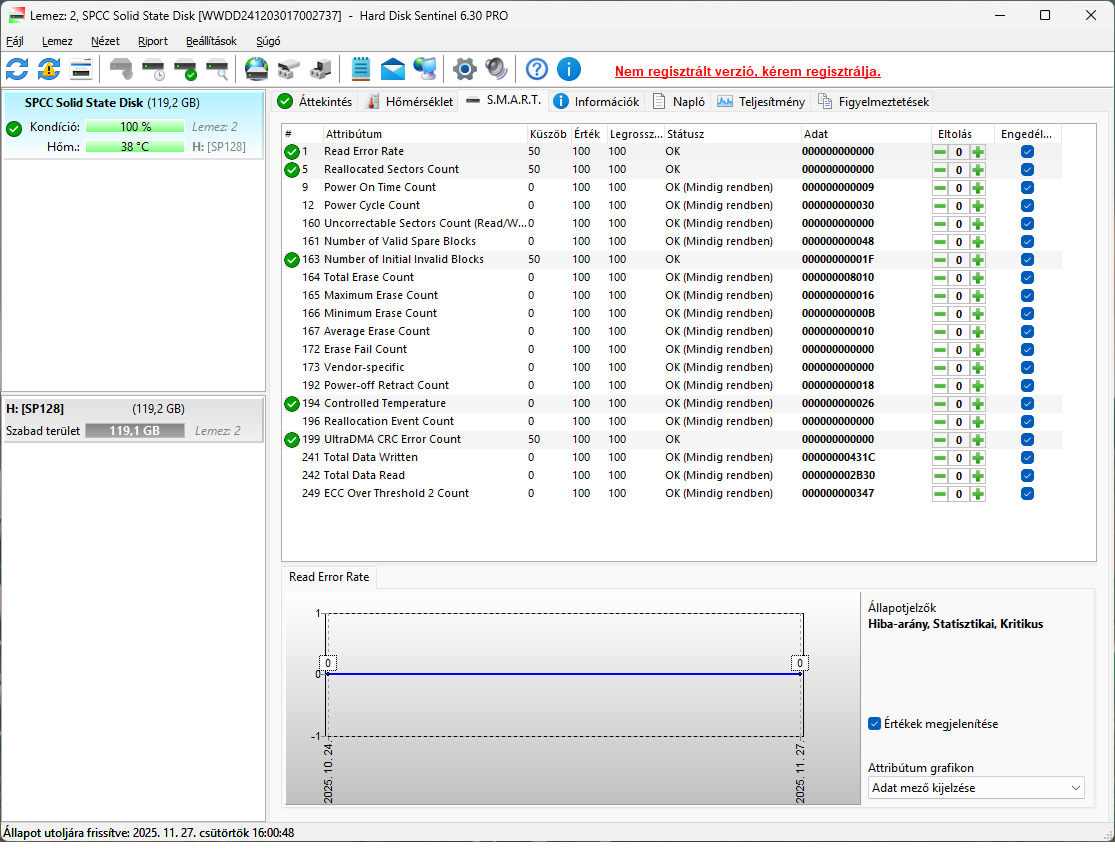Open help with the question mark icon
The width and height of the screenshot is (1115, 850).
(x=537, y=69)
